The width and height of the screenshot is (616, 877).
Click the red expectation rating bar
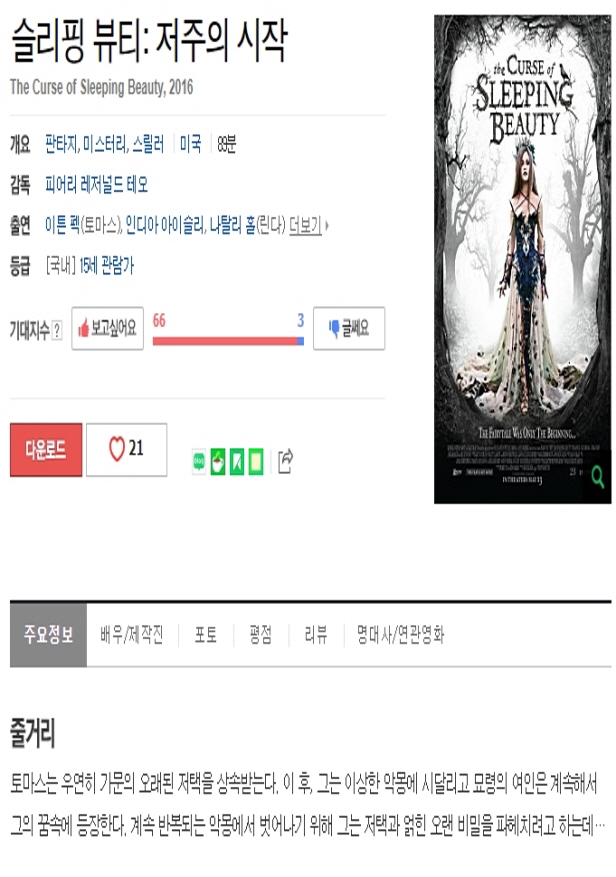[225, 341]
